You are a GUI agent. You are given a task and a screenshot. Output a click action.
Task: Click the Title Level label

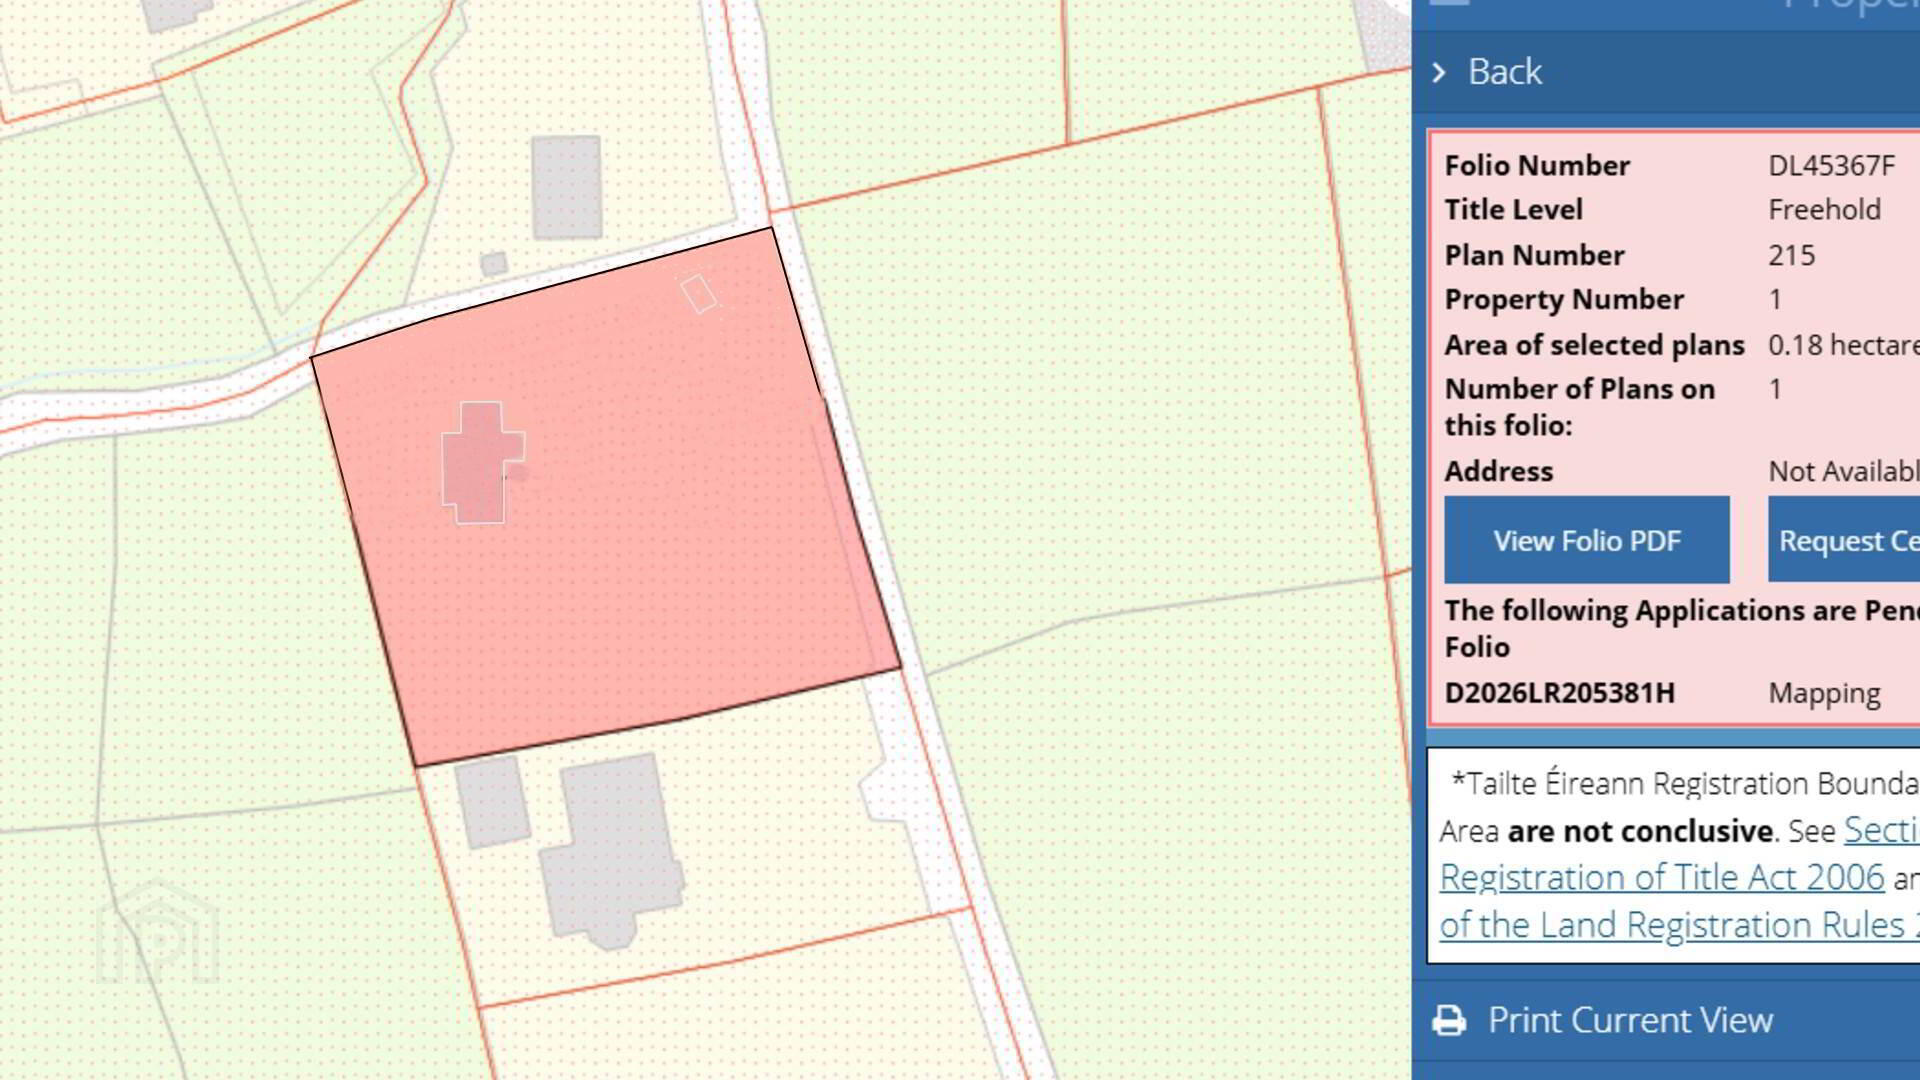pyautogui.click(x=1513, y=209)
